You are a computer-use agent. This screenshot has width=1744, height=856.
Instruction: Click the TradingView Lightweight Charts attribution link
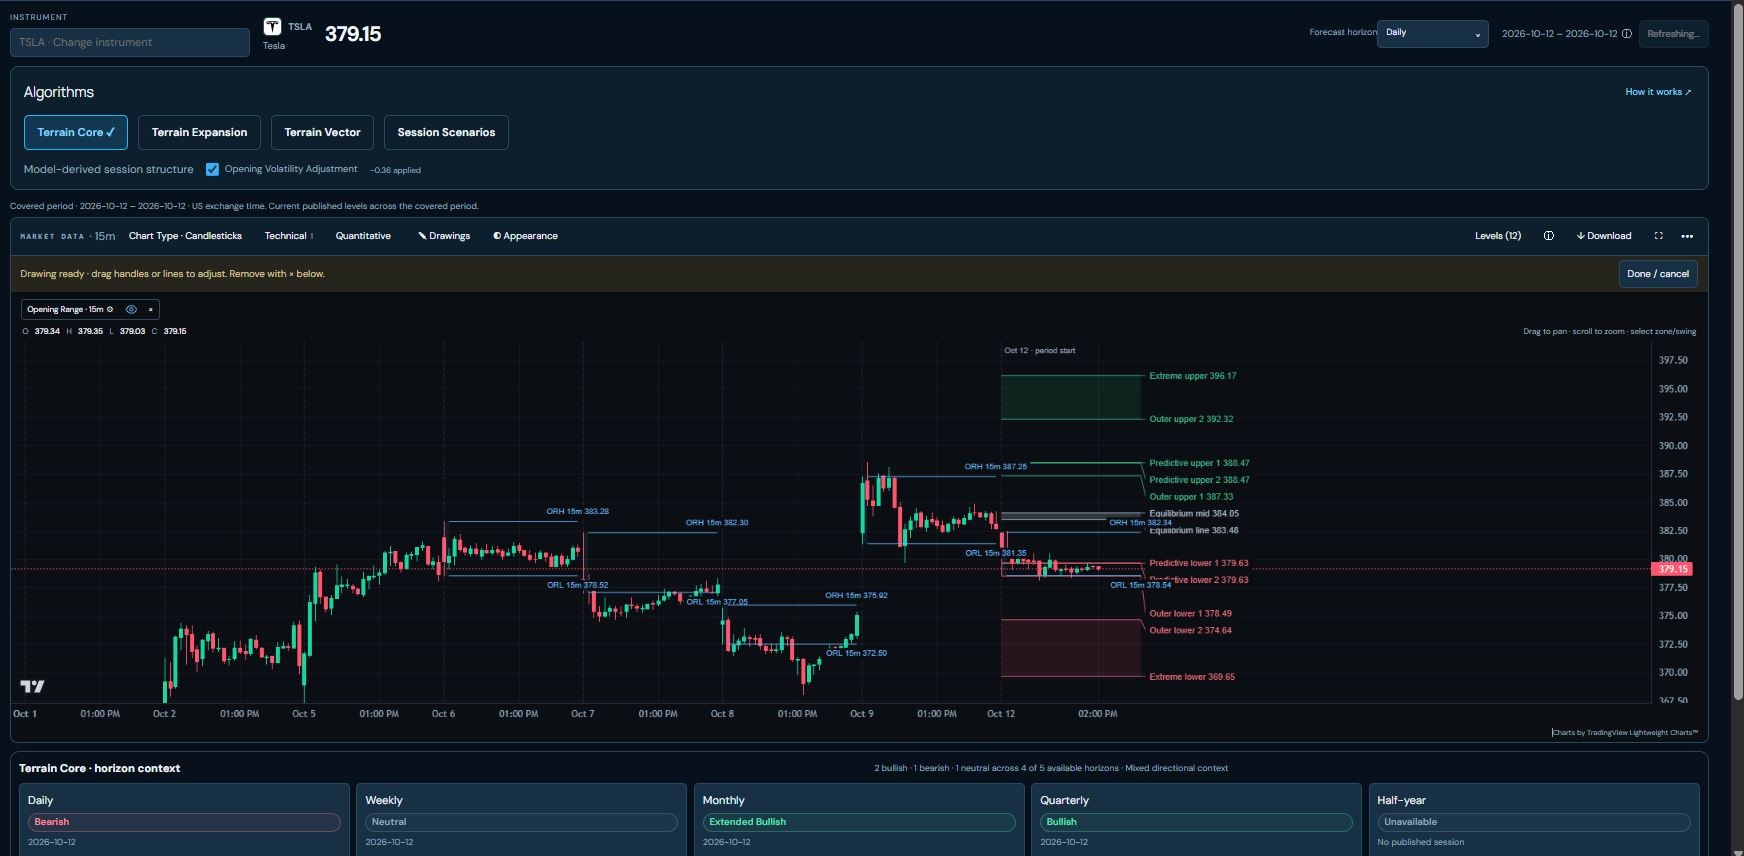(x=1625, y=732)
